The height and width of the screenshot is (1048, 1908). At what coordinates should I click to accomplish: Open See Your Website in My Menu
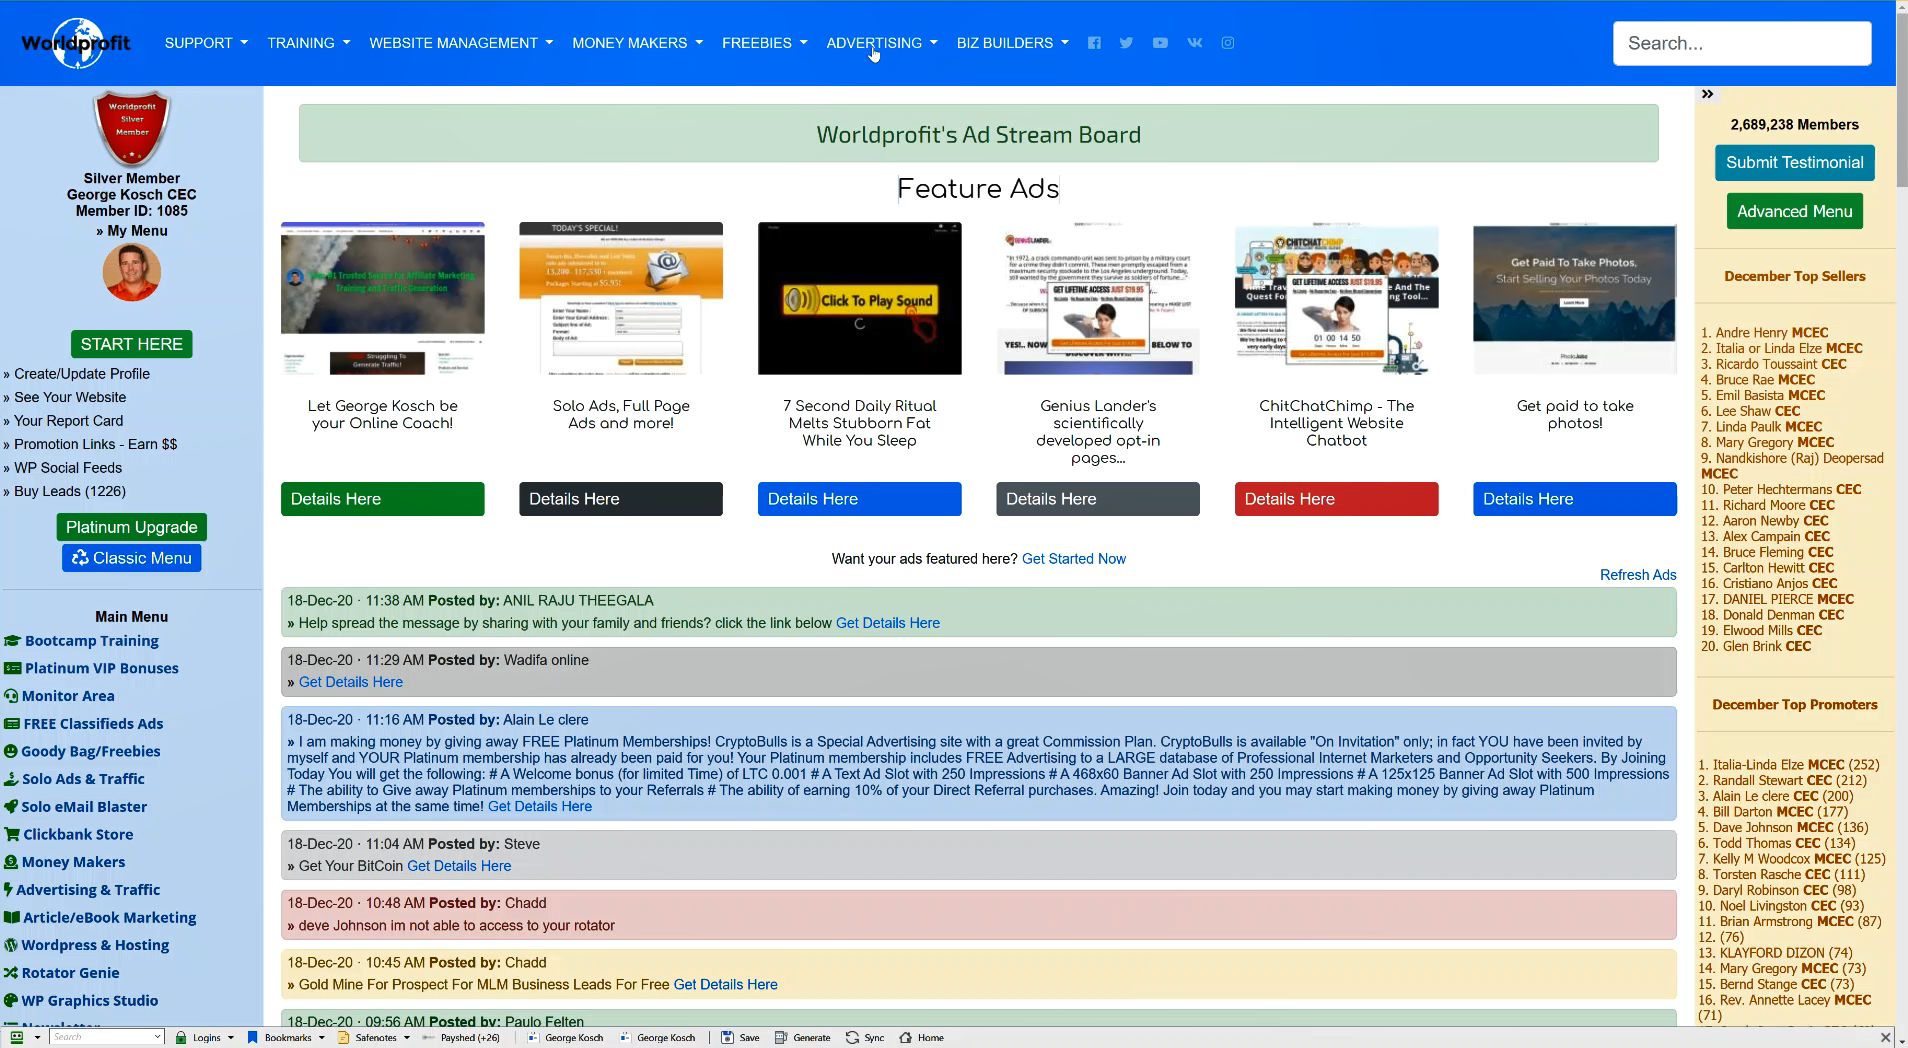(70, 397)
